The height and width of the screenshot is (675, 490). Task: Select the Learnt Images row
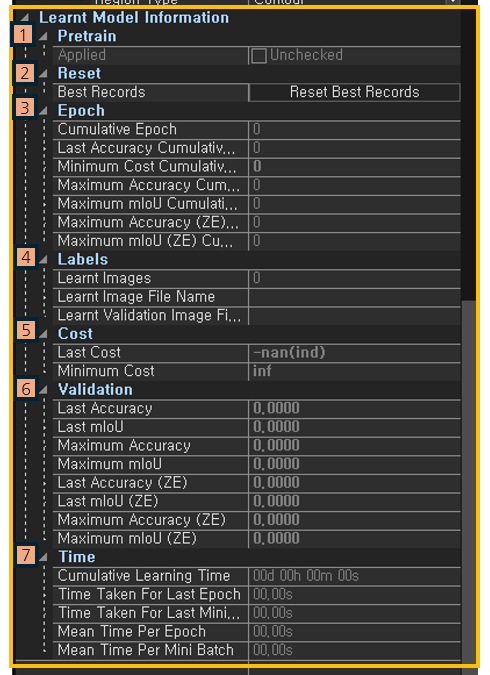click(257, 278)
